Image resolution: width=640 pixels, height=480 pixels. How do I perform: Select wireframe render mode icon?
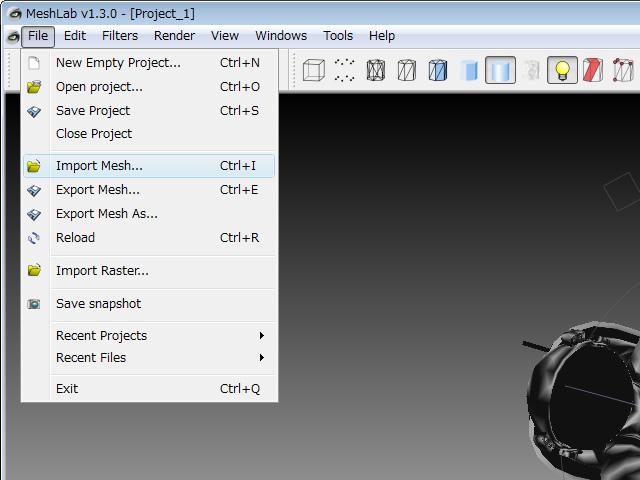click(376, 70)
